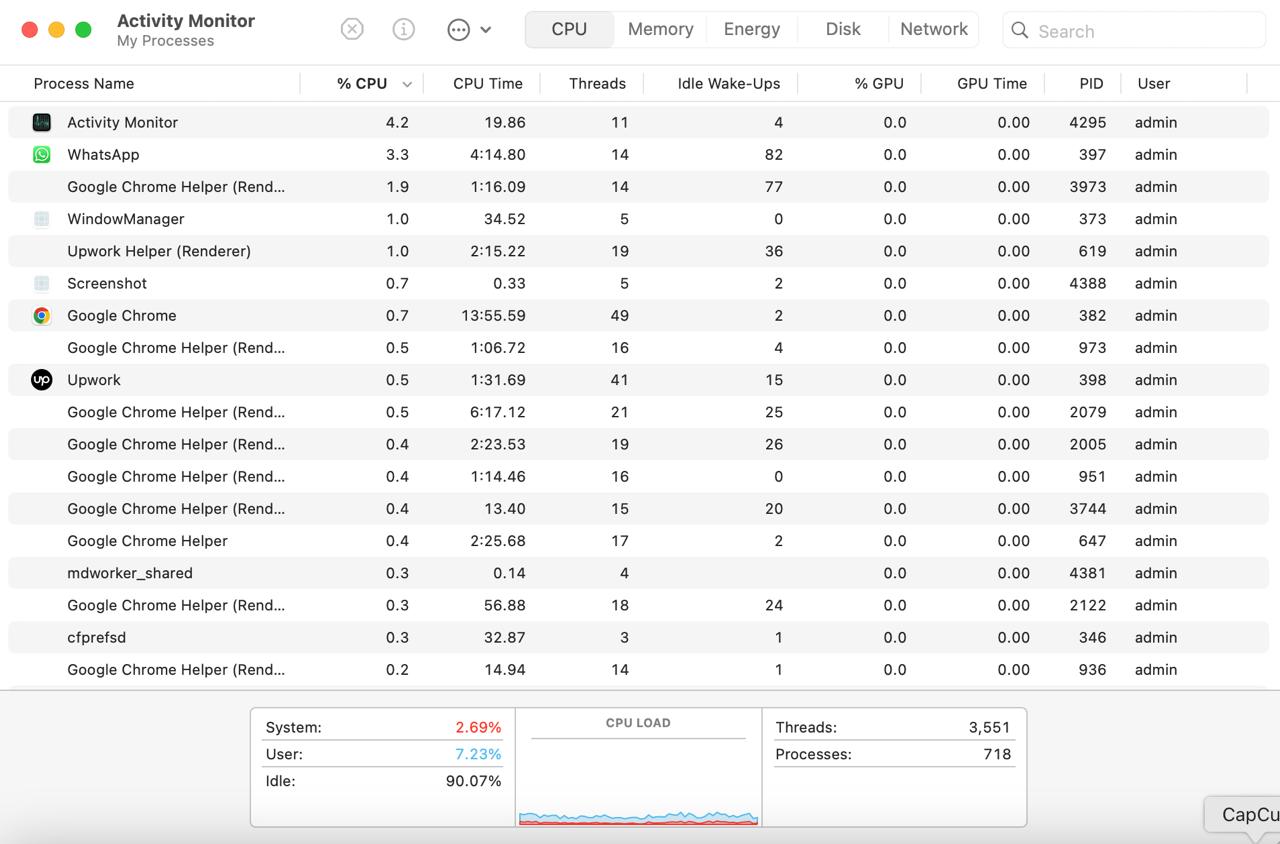Sort by the Process Name column header

pyautogui.click(x=84, y=84)
